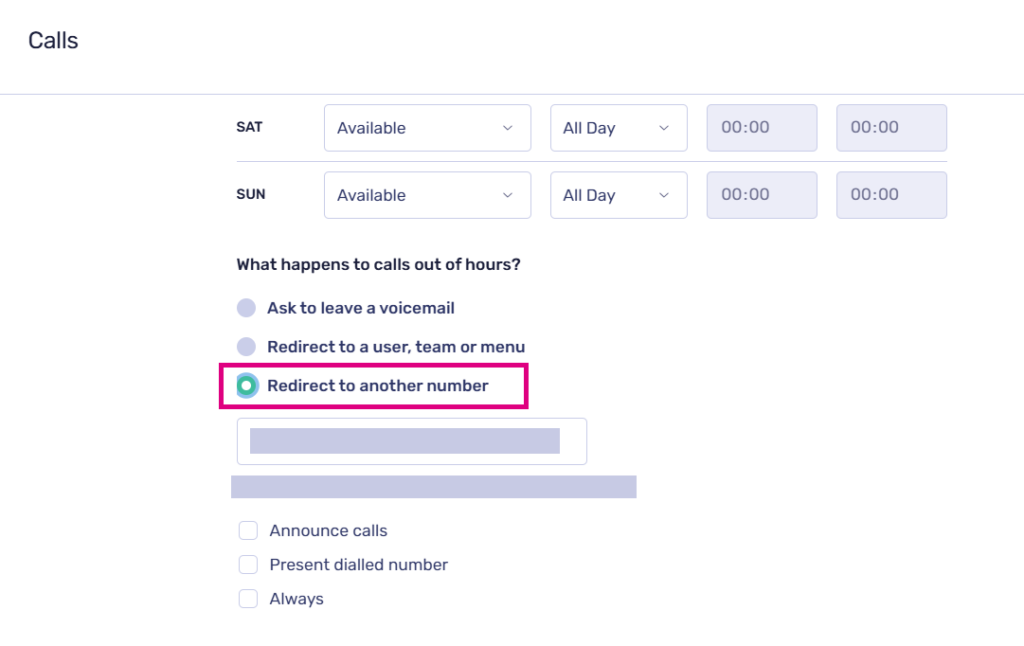Click the Calls page heading
The image size is (1024, 646).
click(x=53, y=41)
